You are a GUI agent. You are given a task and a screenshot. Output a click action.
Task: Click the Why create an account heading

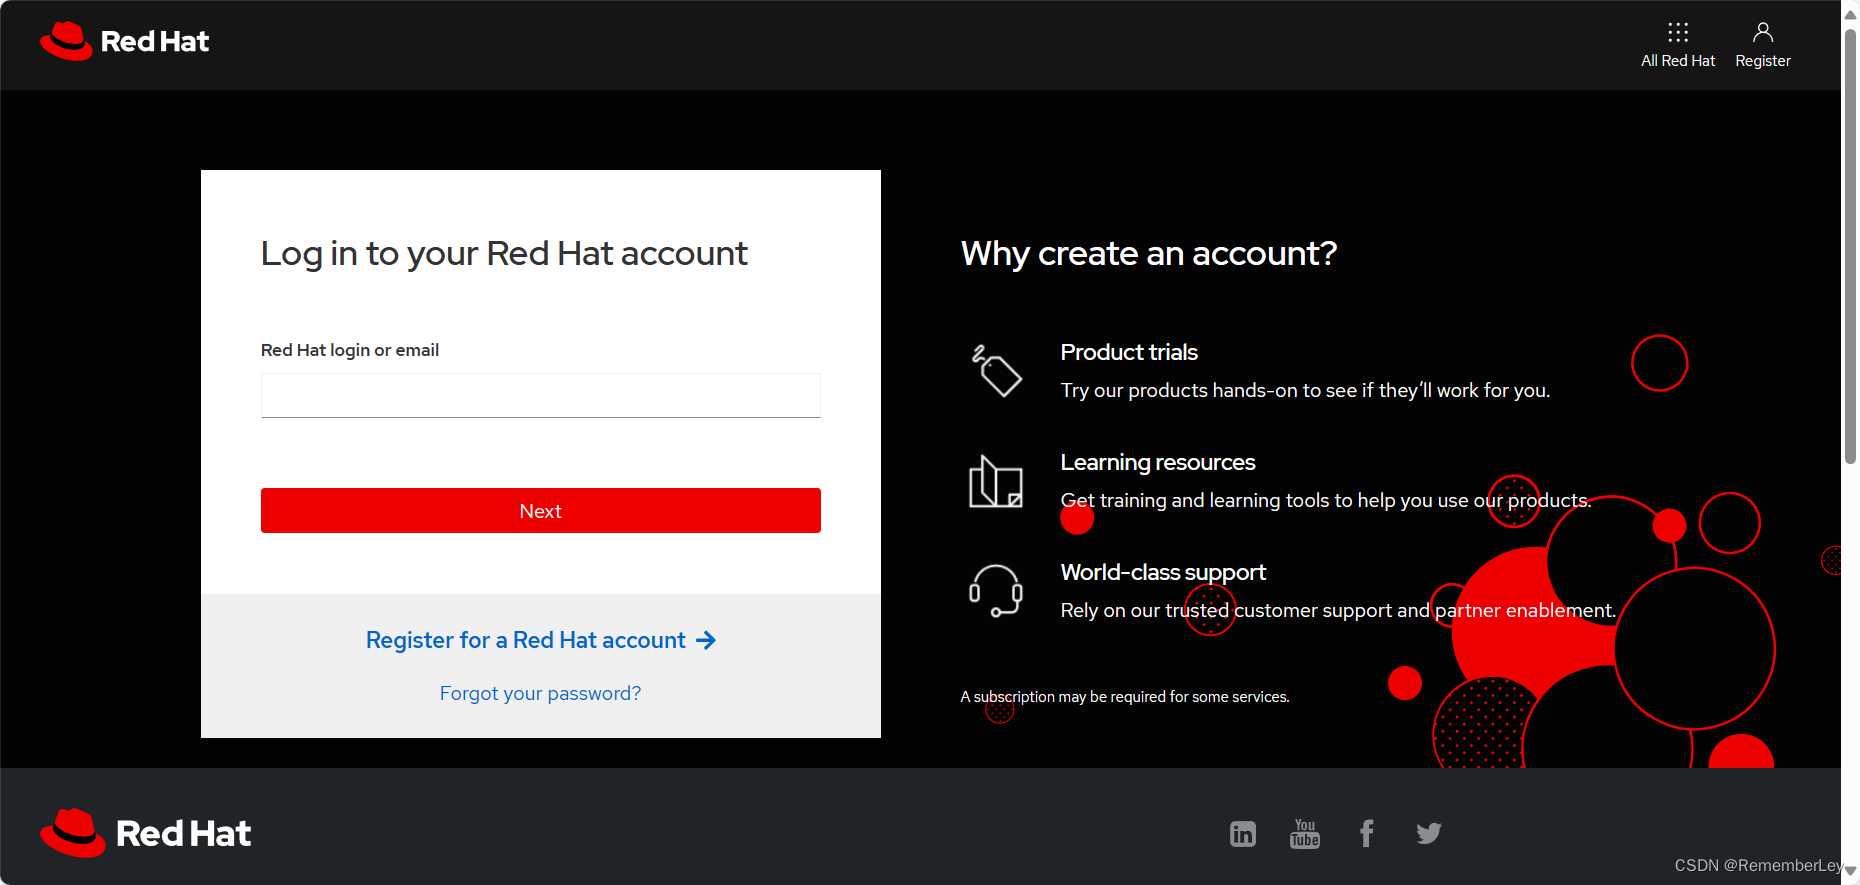click(1149, 253)
